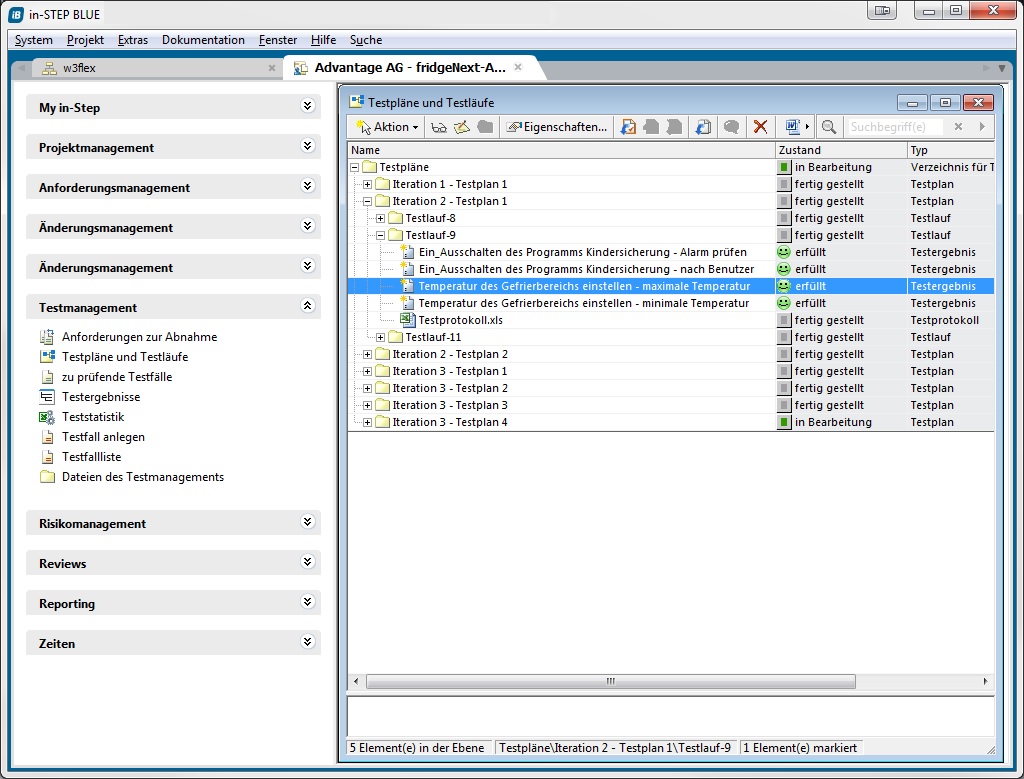Image resolution: width=1024 pixels, height=779 pixels.
Task: Click the edit (hand with pencil) toolbar icon
Action: (461, 127)
